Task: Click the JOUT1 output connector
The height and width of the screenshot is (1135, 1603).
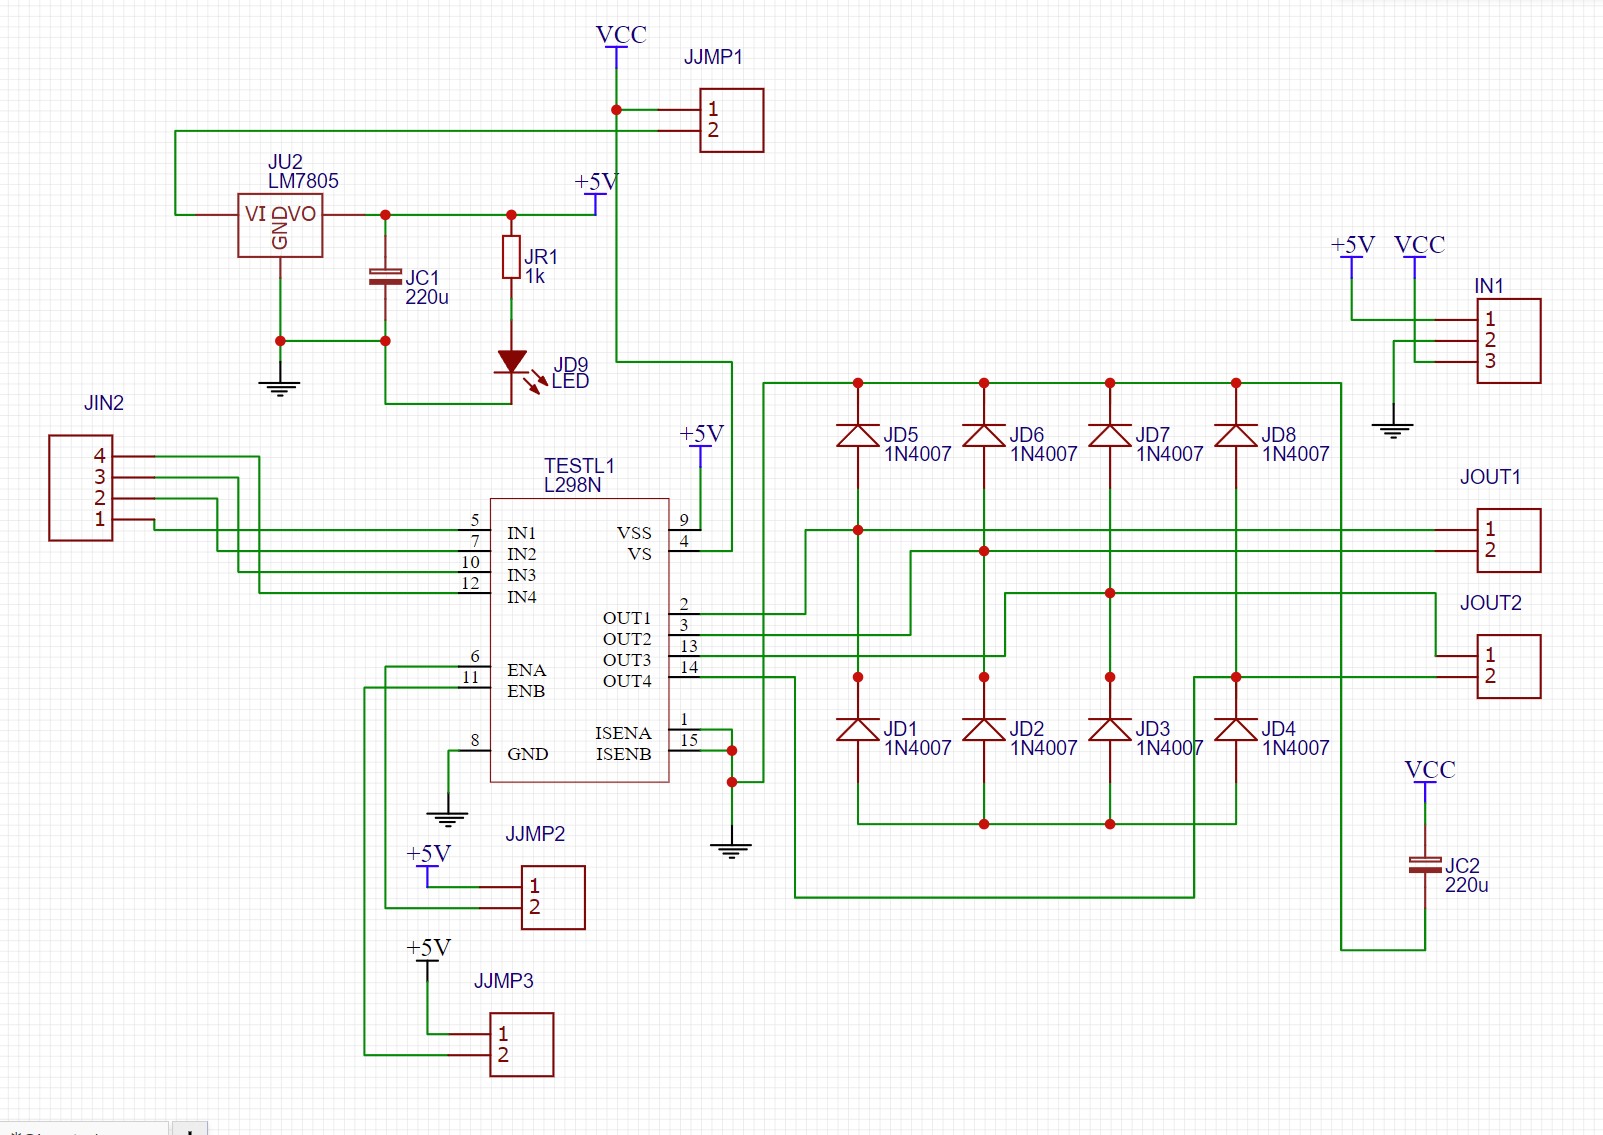Action: click(x=1509, y=540)
